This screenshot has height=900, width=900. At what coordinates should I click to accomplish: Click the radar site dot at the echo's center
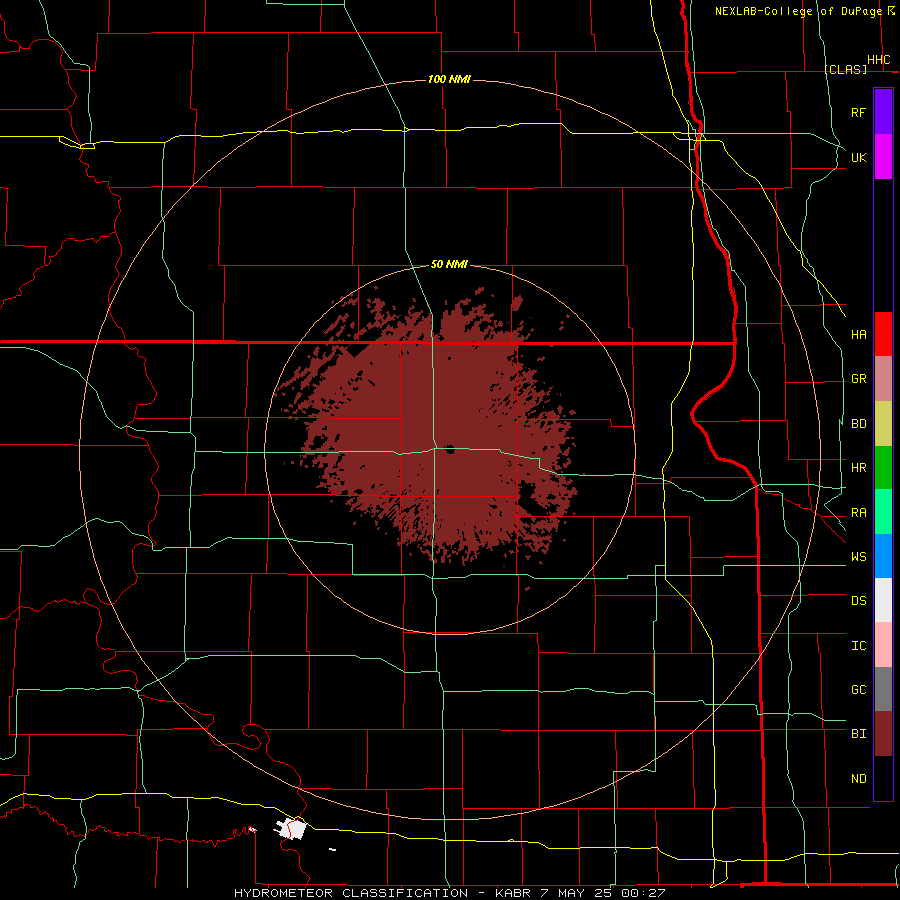pyautogui.click(x=449, y=449)
